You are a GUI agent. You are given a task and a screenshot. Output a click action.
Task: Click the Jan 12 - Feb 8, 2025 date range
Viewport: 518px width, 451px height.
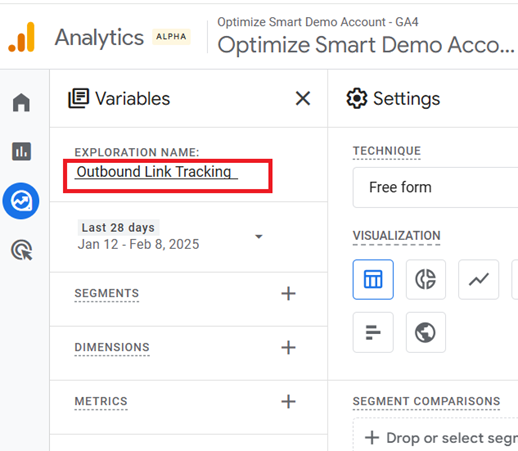pos(138,244)
